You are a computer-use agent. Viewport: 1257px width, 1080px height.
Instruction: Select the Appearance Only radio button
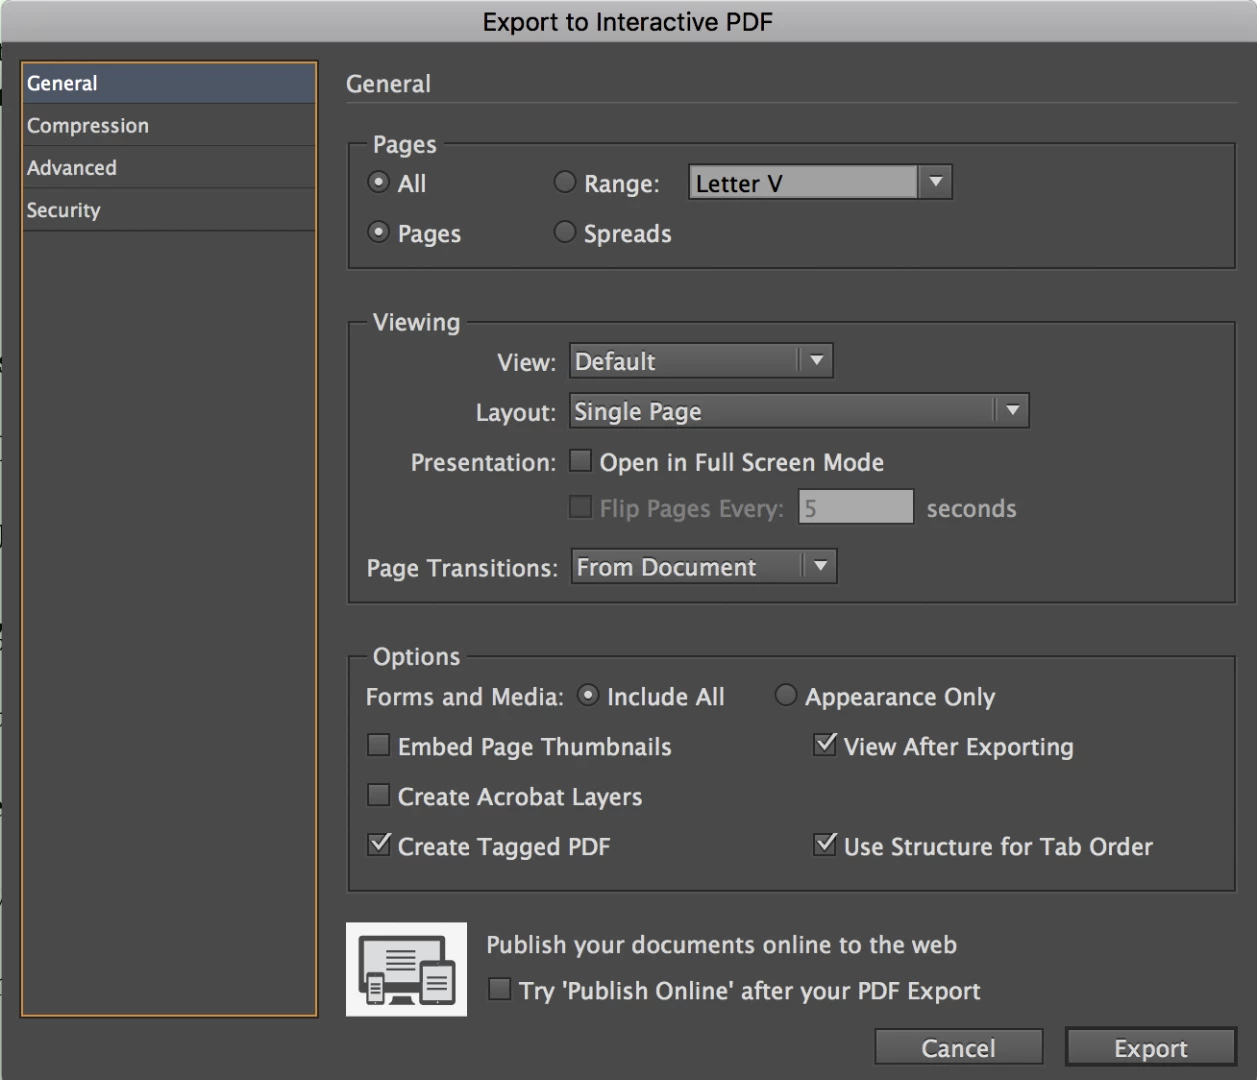(x=786, y=695)
